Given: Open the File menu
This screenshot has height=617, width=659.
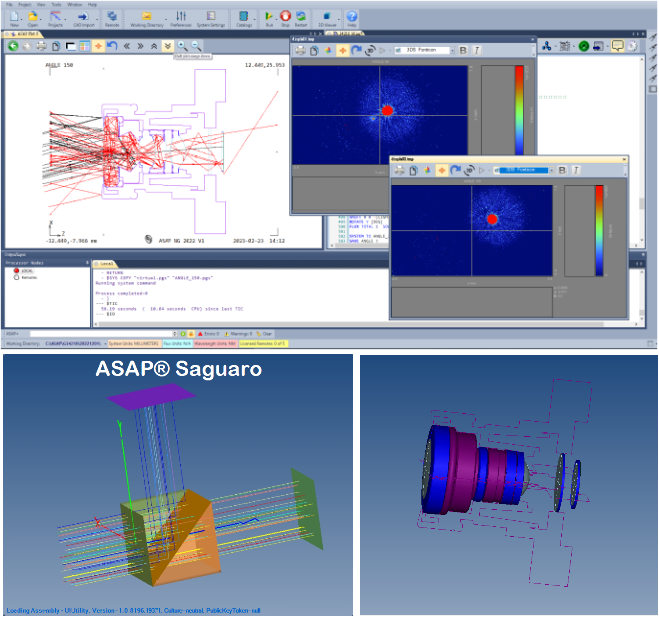Looking at the screenshot, I should click(x=9, y=5).
